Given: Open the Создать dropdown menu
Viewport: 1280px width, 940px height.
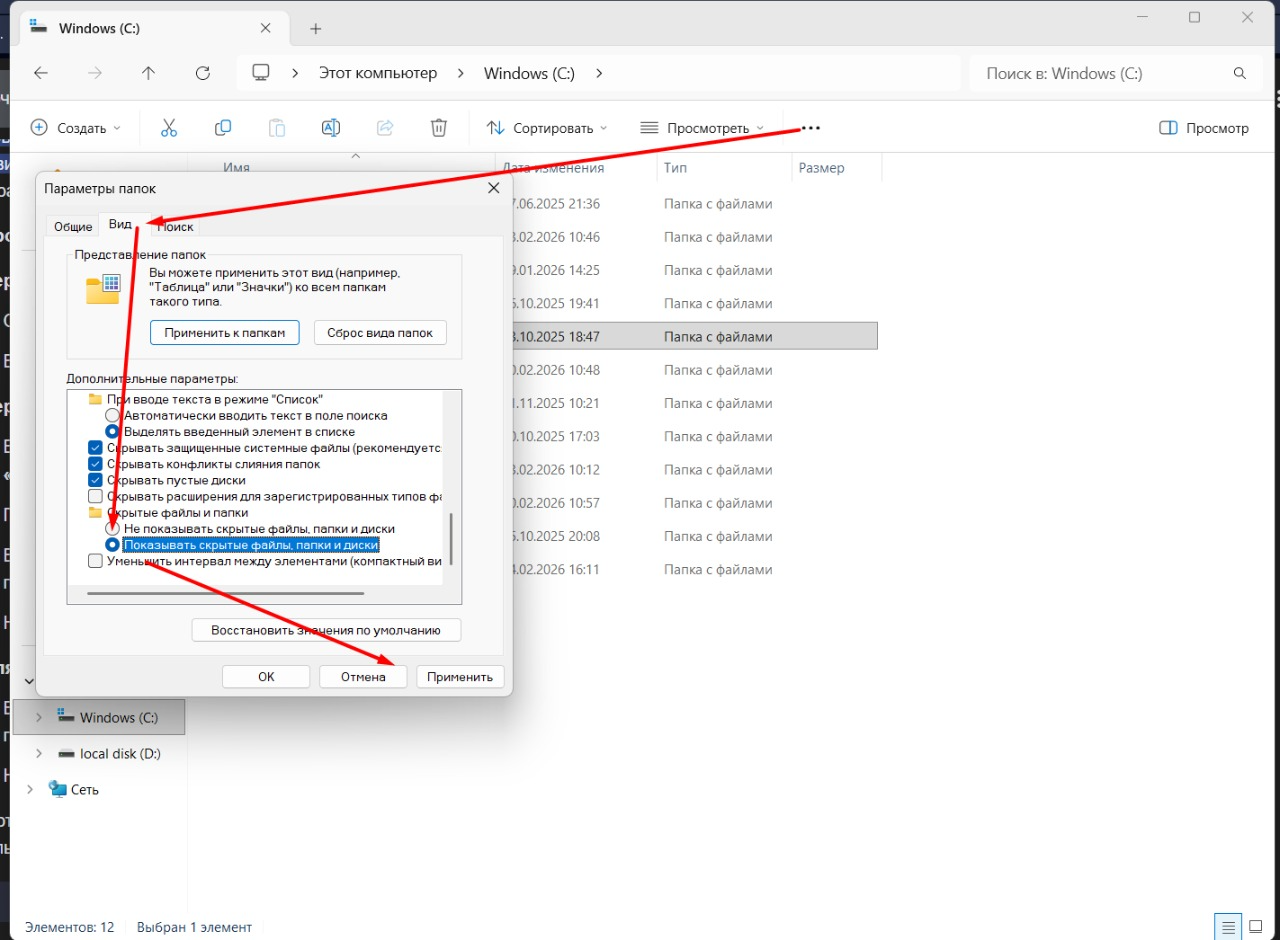Looking at the screenshot, I should [75, 128].
